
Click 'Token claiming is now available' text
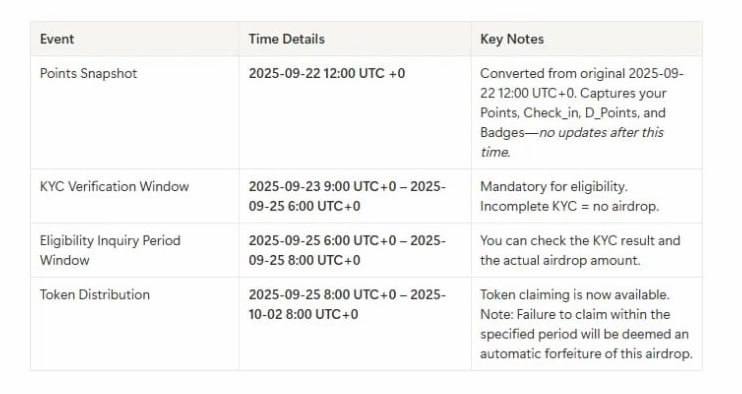click(x=574, y=295)
